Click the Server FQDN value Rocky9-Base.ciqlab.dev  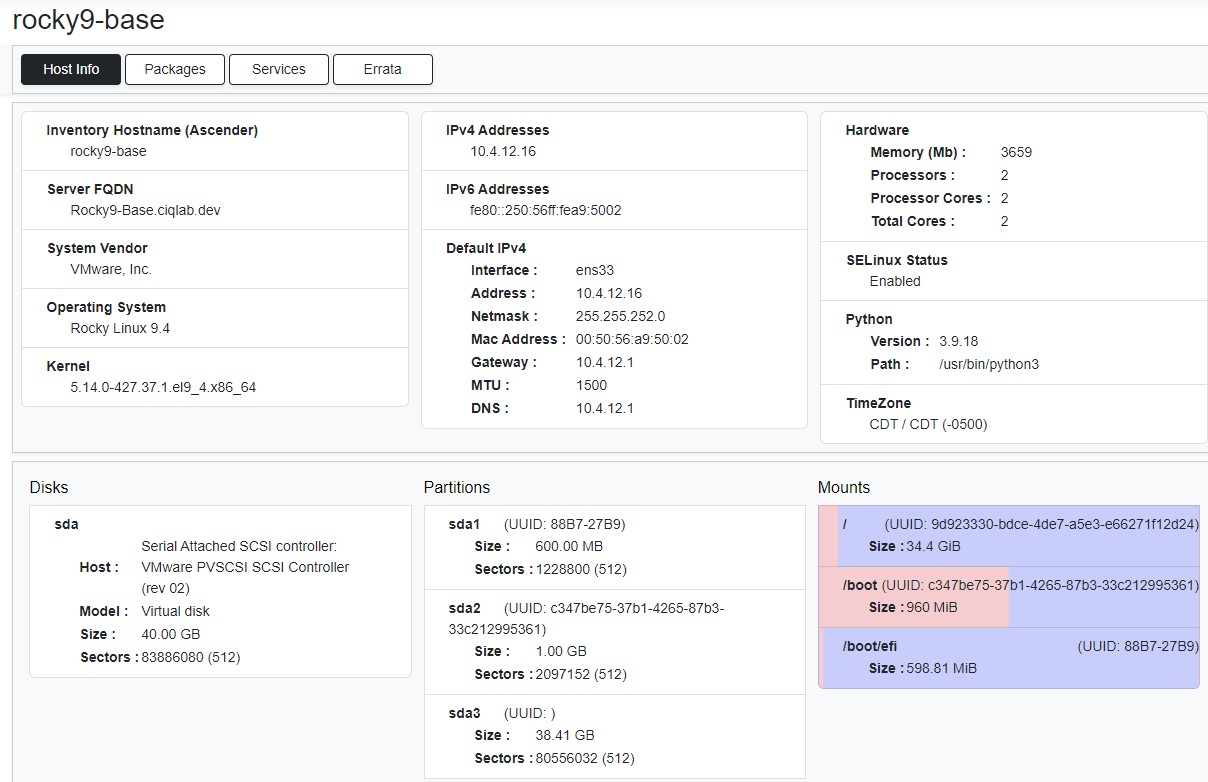pyautogui.click(x=145, y=210)
